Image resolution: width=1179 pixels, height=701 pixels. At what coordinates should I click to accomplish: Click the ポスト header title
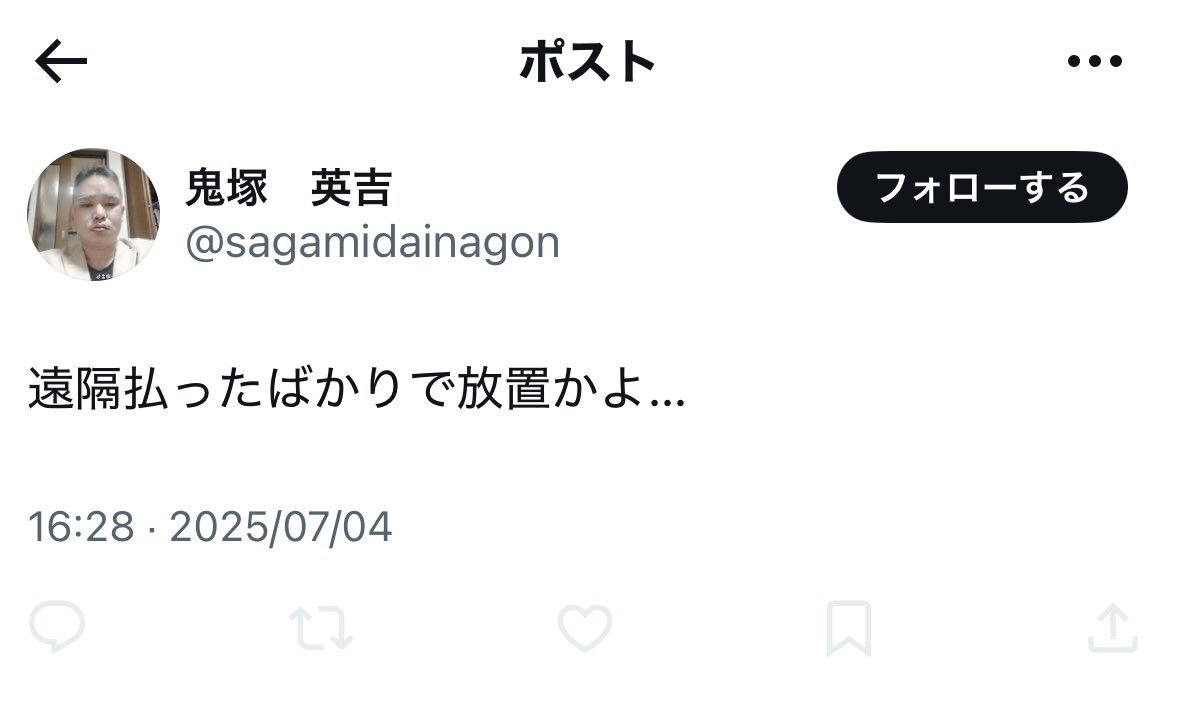pos(587,62)
